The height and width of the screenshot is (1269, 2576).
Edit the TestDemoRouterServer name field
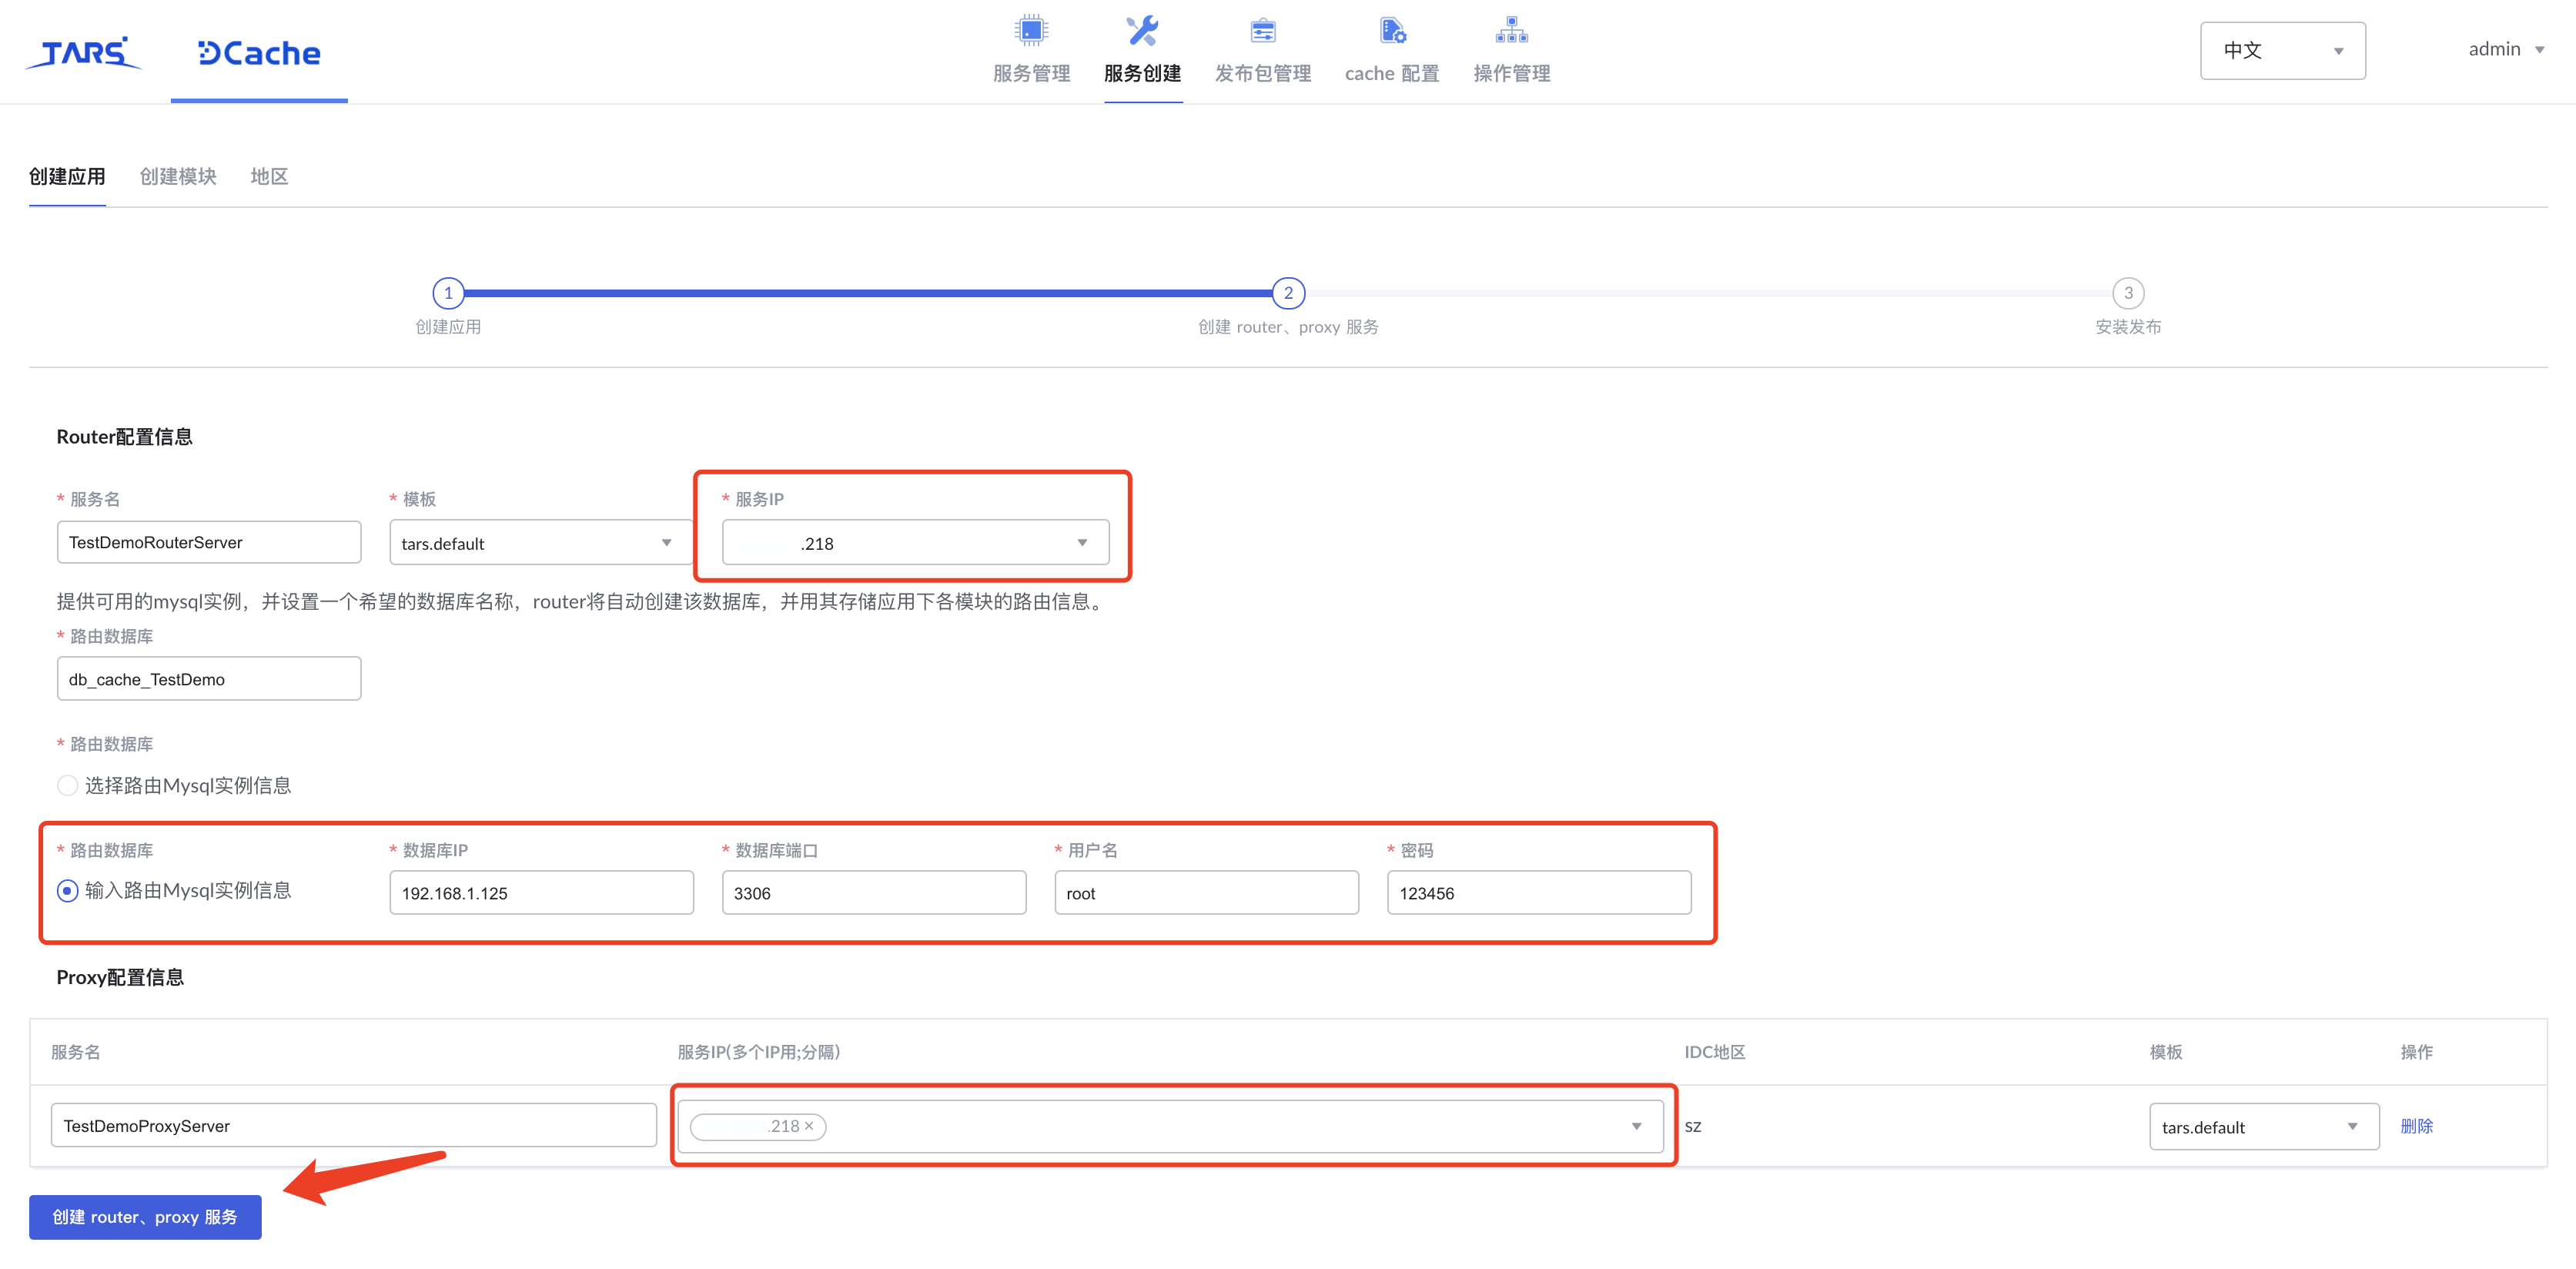(x=209, y=542)
